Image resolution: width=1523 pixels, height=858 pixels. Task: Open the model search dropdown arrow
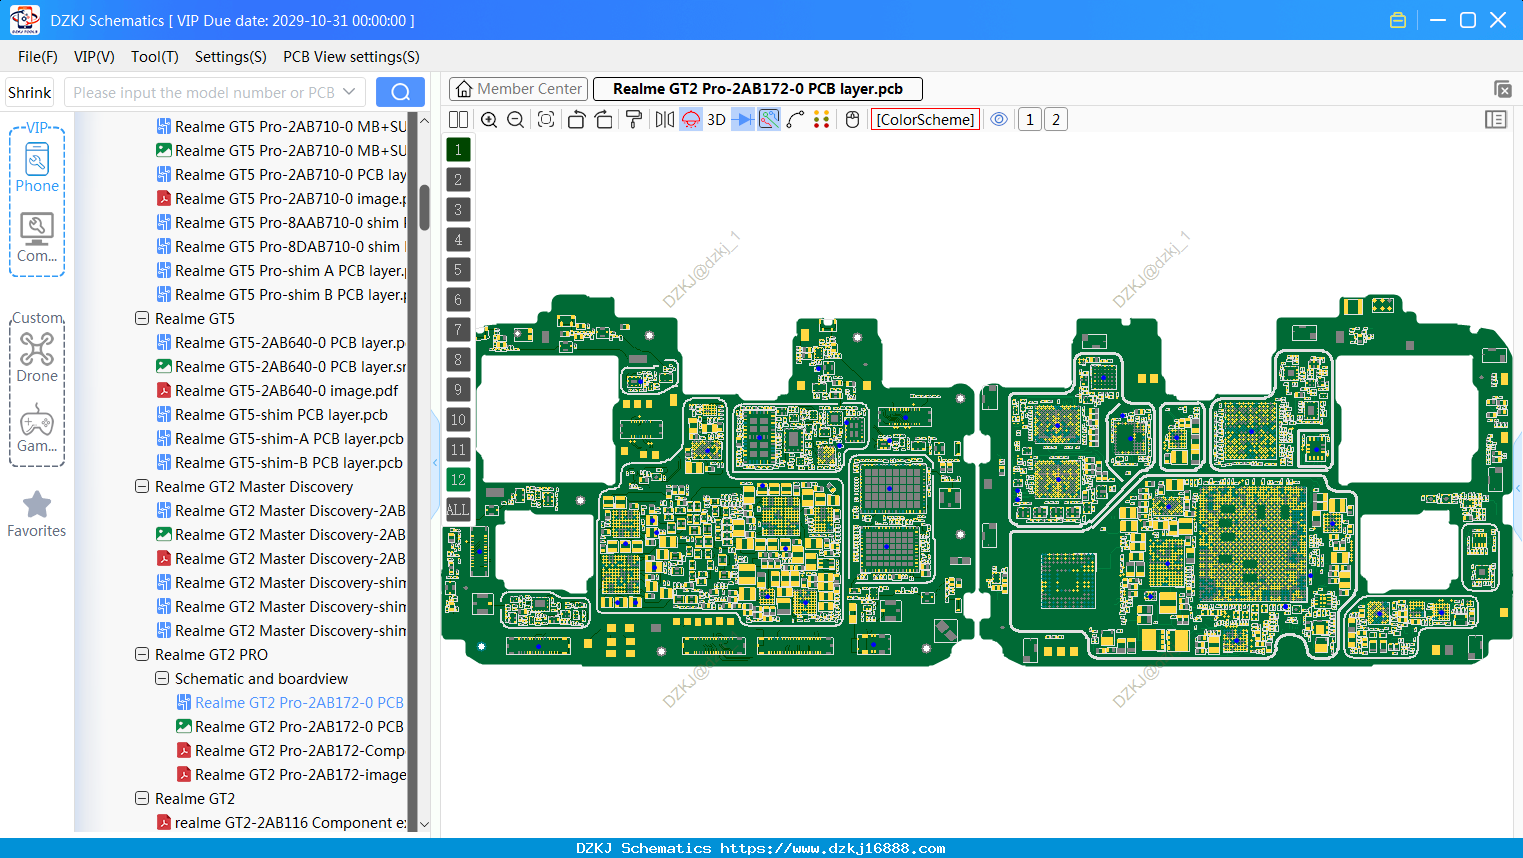click(349, 92)
